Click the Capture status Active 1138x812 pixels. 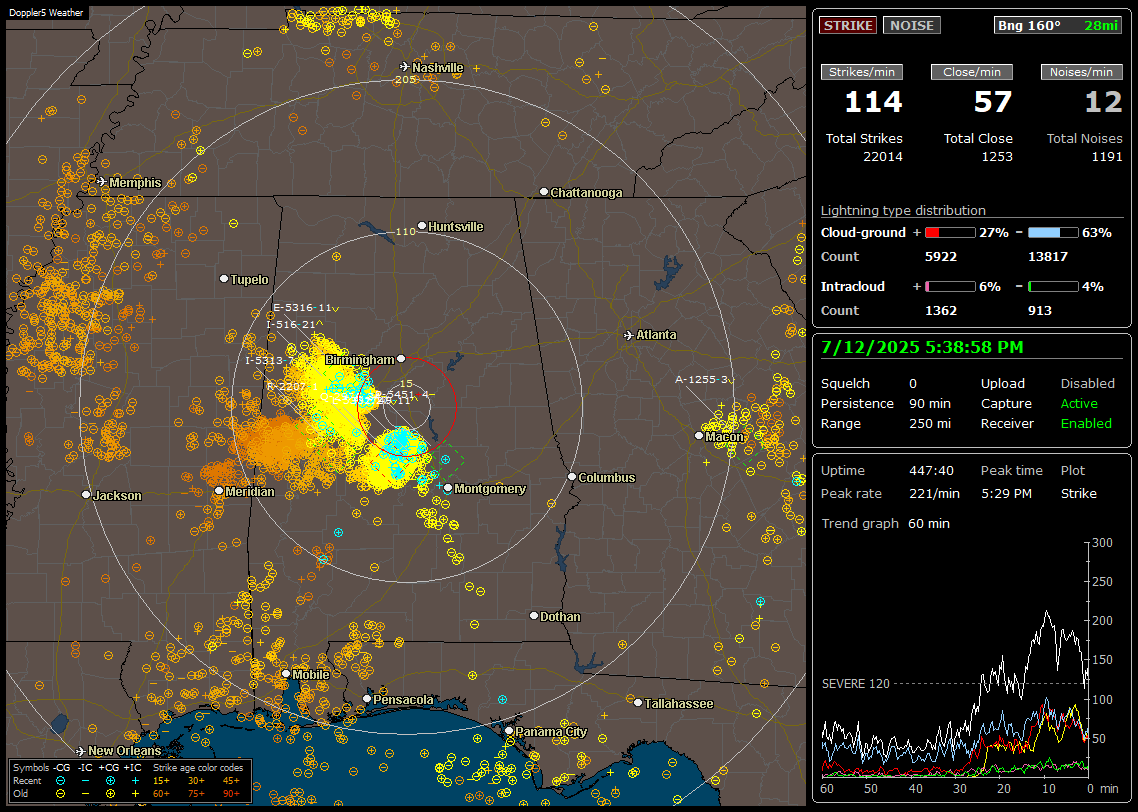pyautogui.click(x=1079, y=403)
